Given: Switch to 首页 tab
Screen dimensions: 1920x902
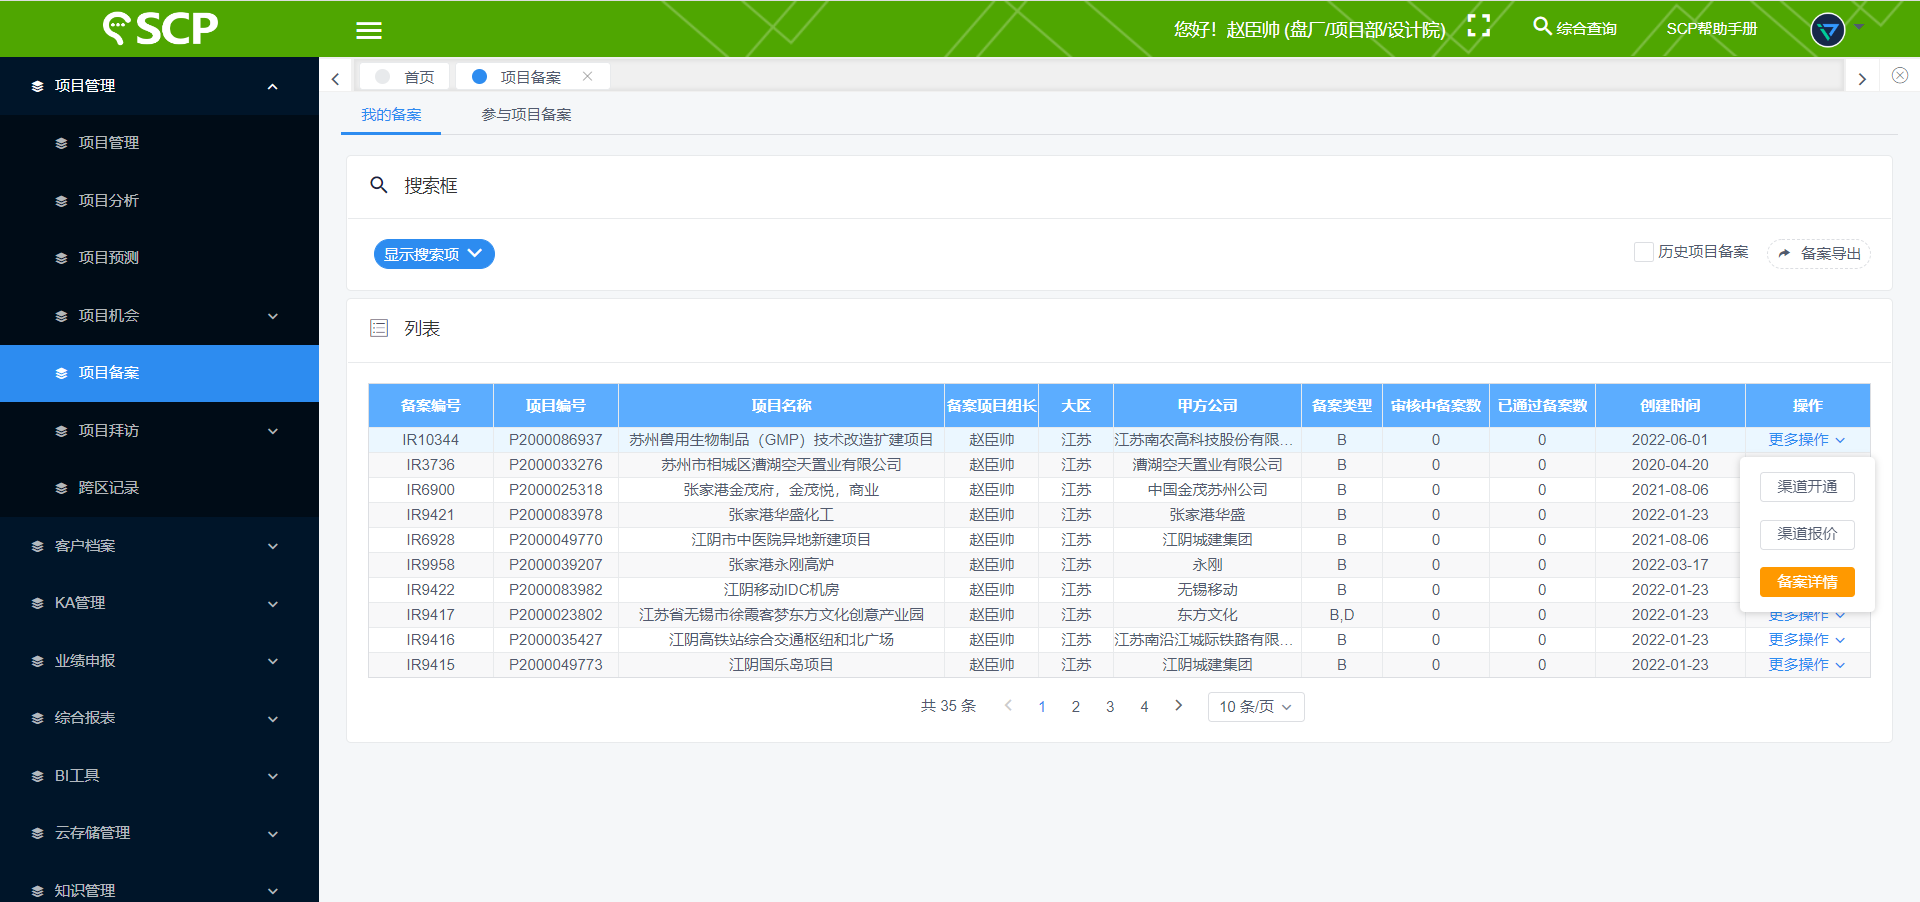Looking at the screenshot, I should pyautogui.click(x=405, y=77).
